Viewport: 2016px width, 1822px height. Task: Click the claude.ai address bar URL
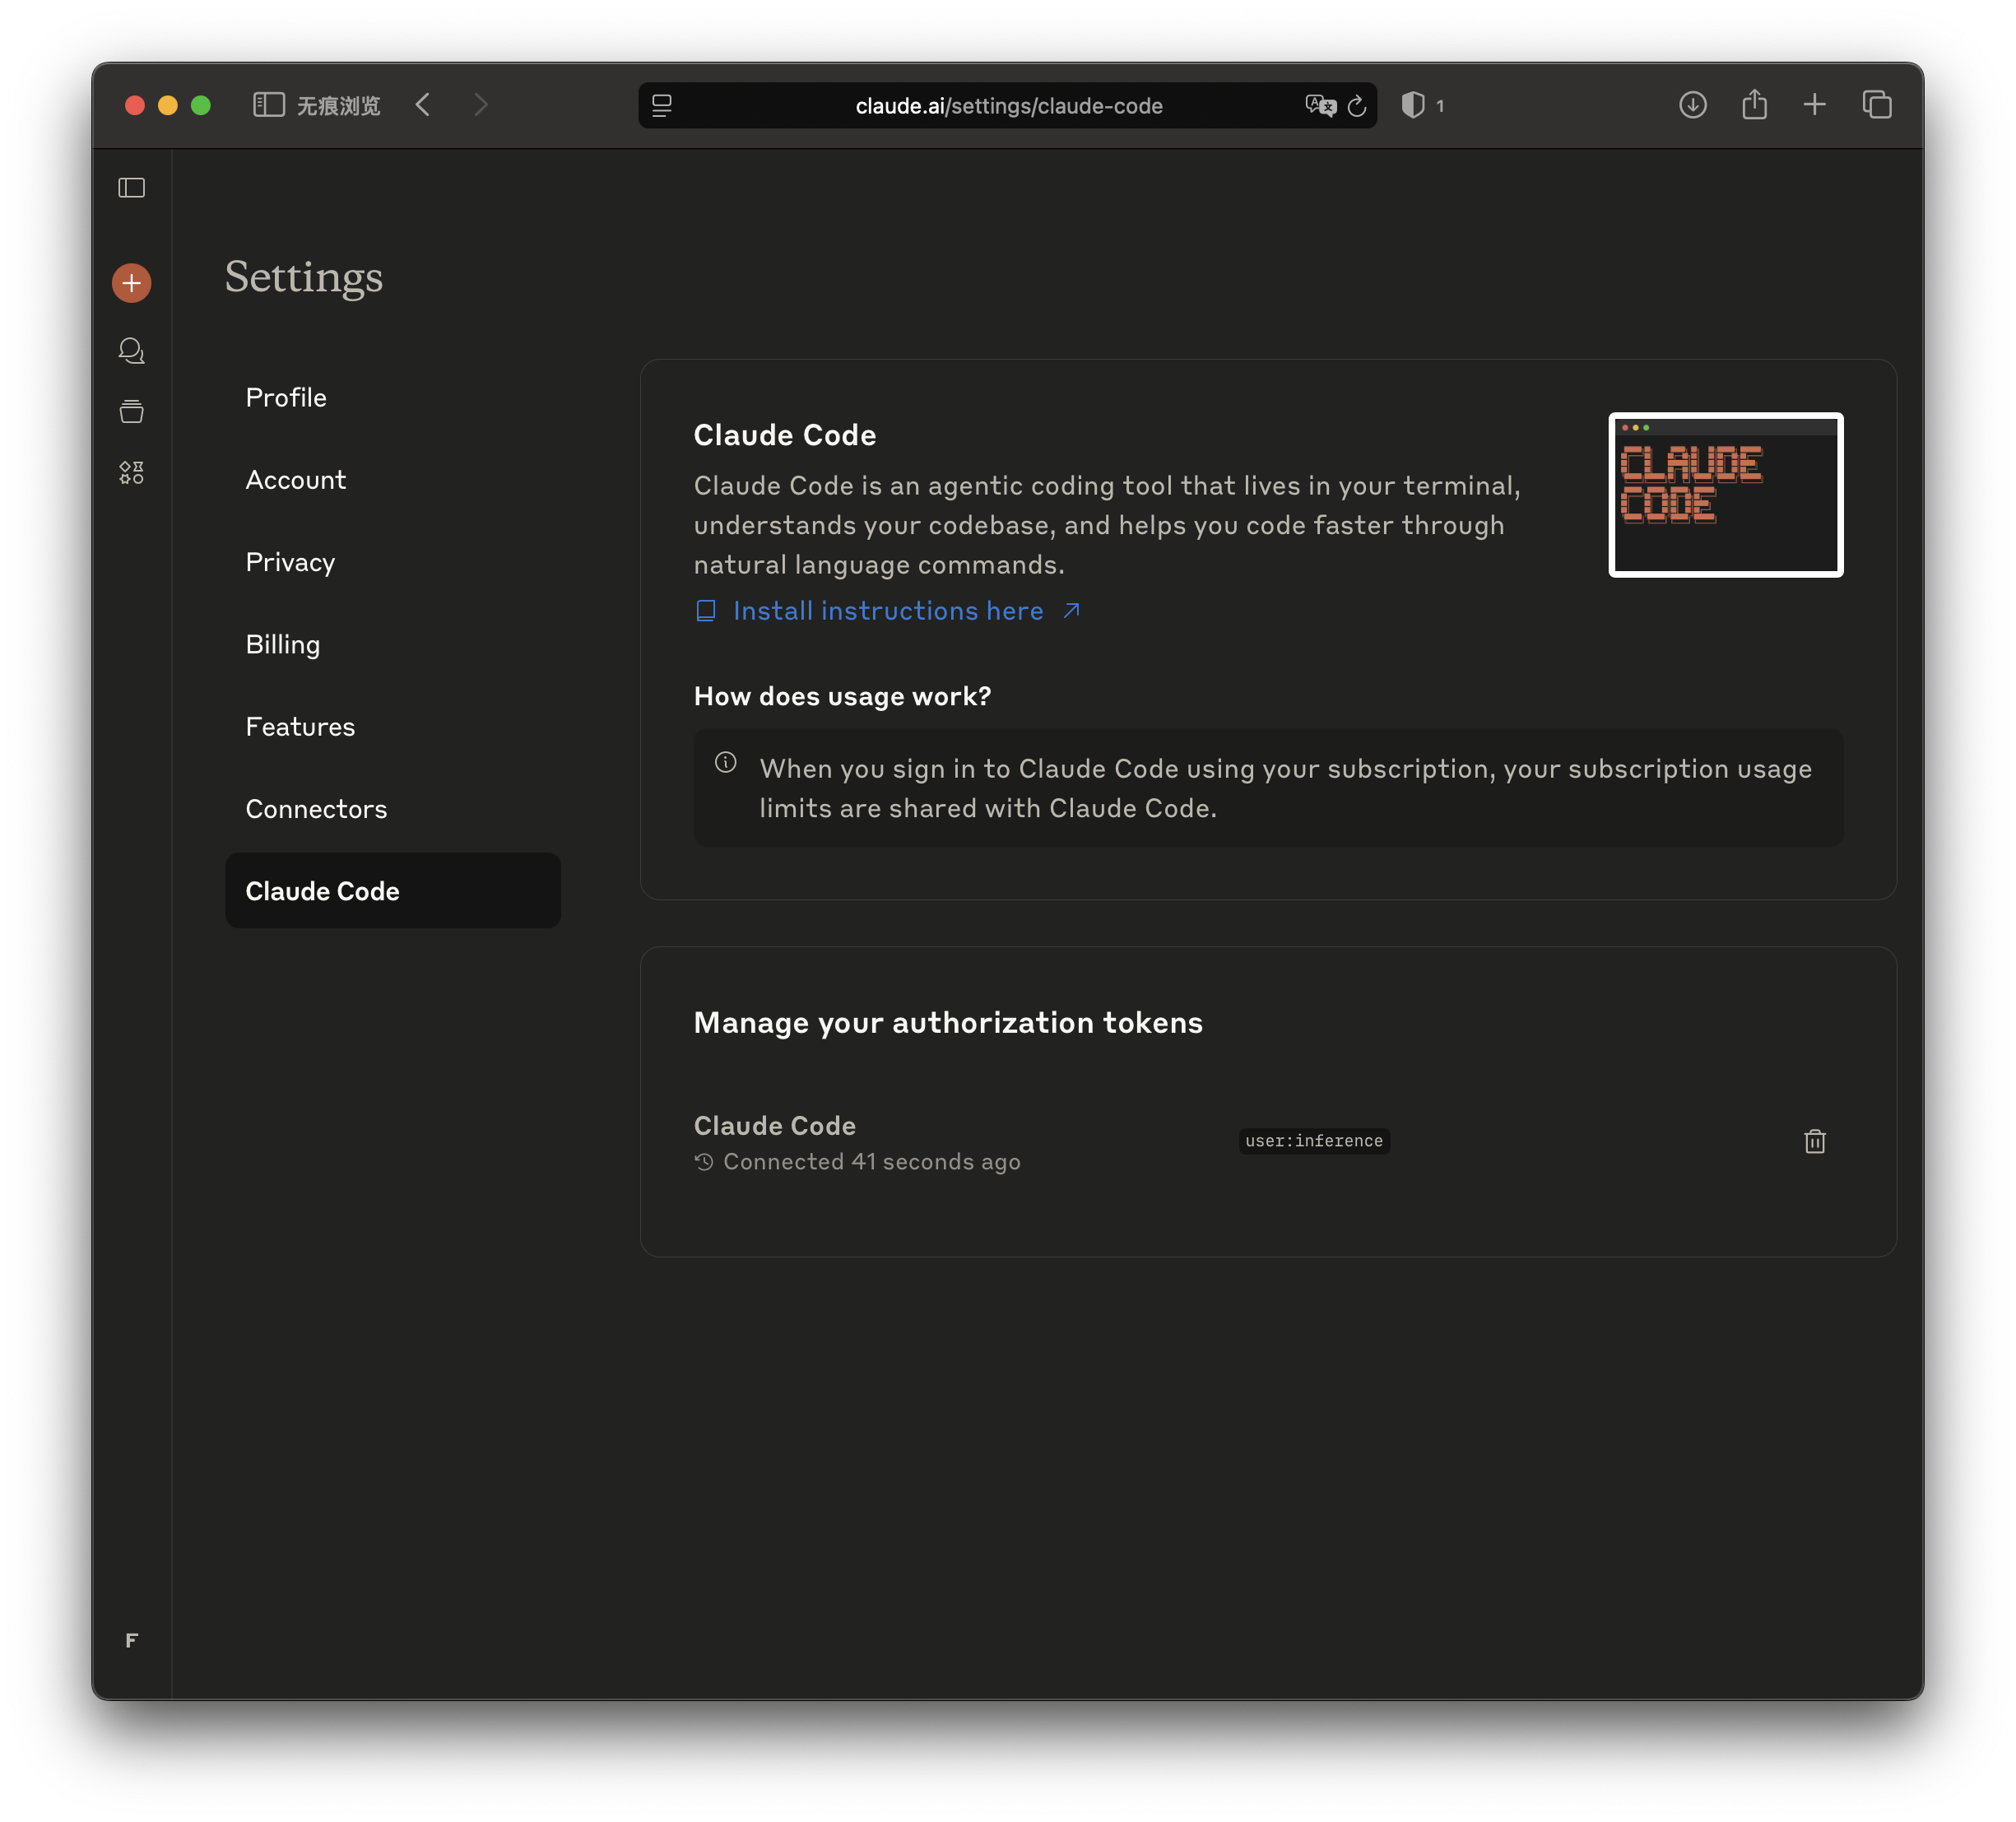tap(1009, 106)
